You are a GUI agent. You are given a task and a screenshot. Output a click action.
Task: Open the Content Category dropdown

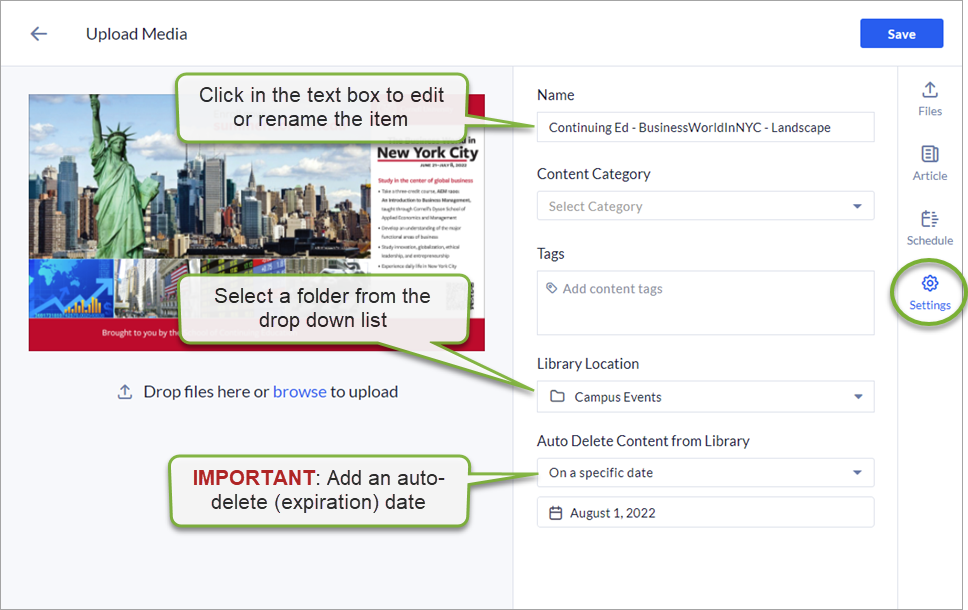[857, 205]
